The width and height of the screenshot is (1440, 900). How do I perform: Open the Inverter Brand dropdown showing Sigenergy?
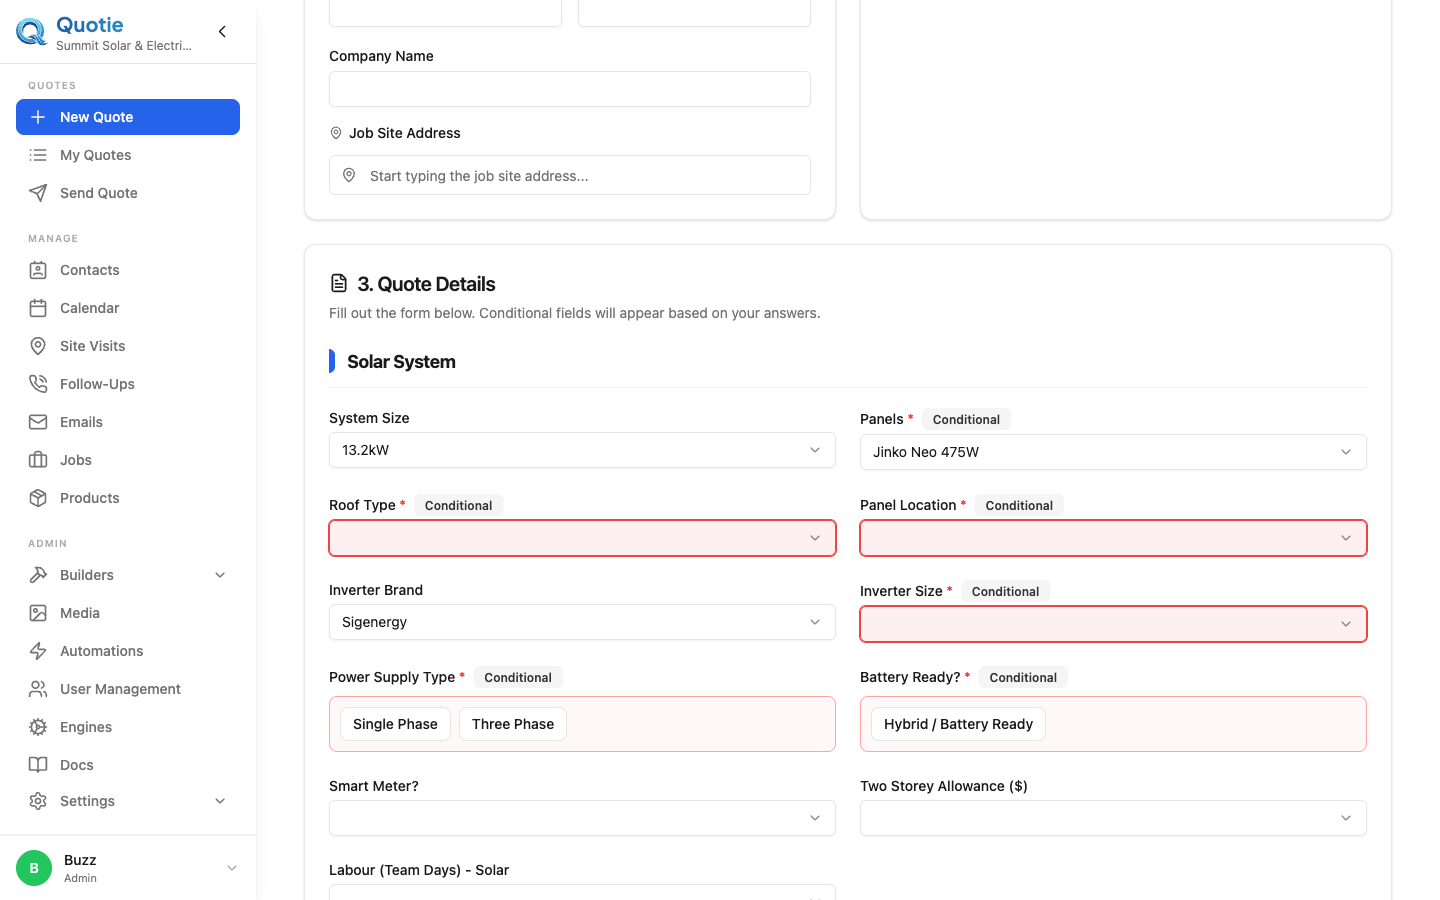(582, 622)
